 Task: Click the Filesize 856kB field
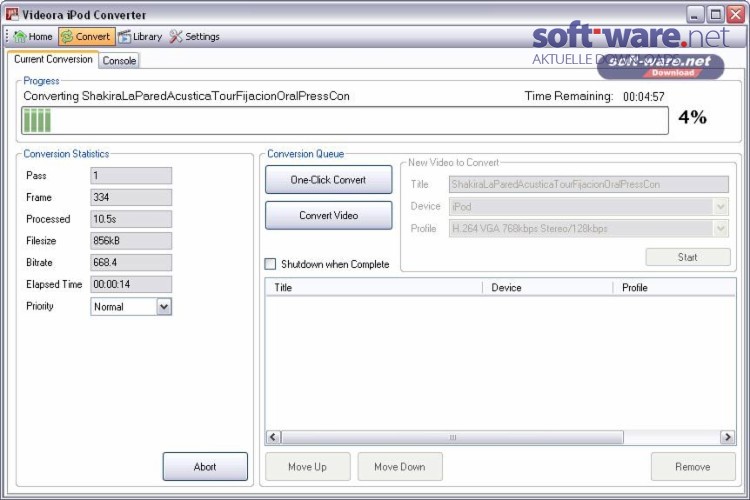(x=131, y=241)
